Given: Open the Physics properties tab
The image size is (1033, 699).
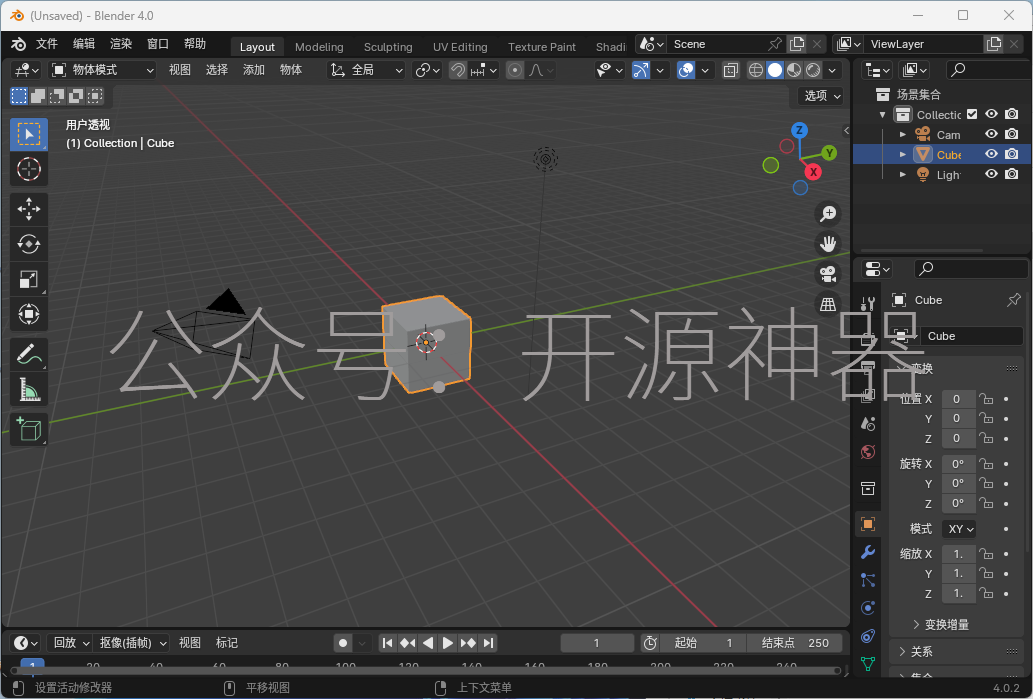Looking at the screenshot, I should (868, 607).
